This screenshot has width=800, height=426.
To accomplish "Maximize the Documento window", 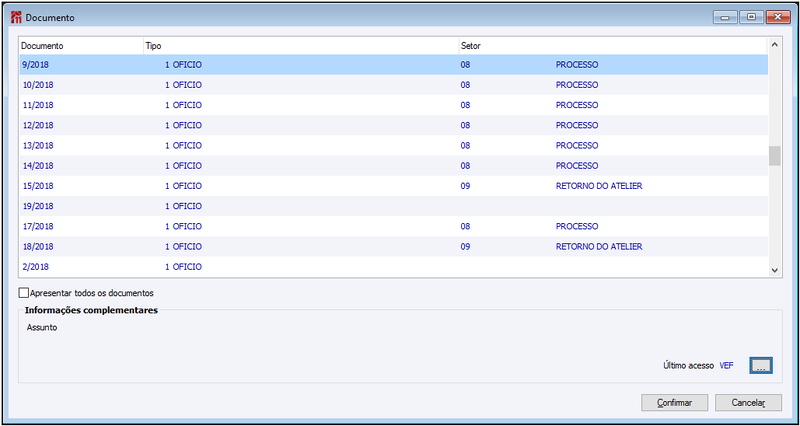I will pos(751,17).
